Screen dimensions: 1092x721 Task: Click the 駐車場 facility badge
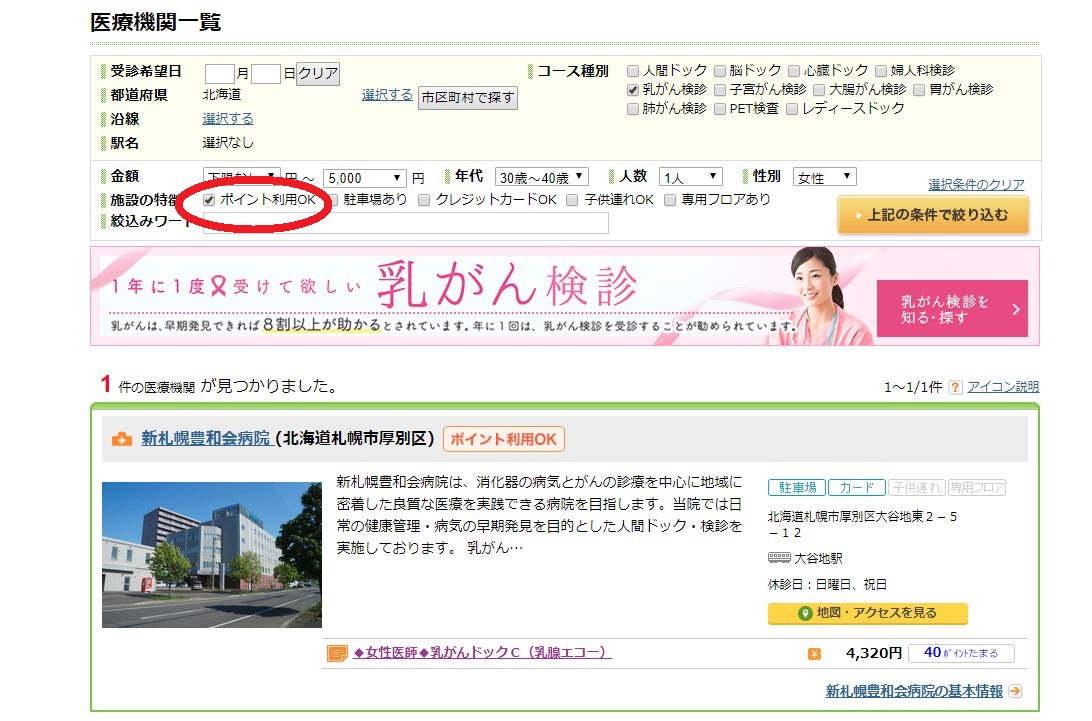click(796, 488)
